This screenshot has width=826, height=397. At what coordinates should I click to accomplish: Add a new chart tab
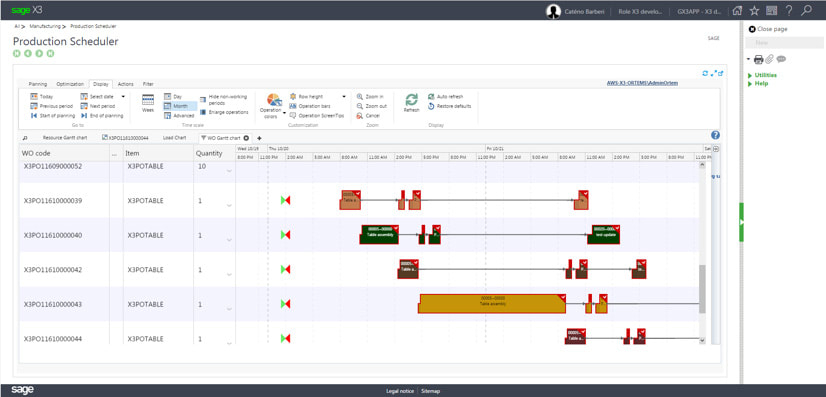coord(259,138)
